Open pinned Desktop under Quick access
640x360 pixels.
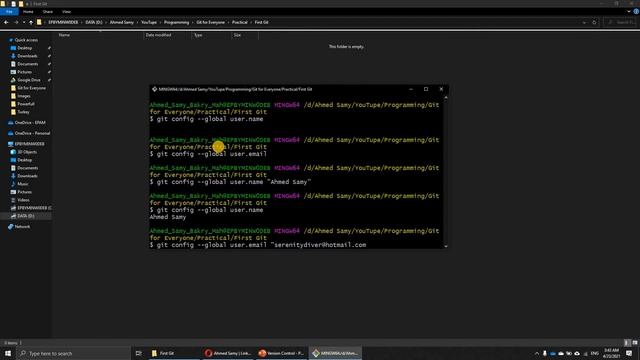coord(24,48)
